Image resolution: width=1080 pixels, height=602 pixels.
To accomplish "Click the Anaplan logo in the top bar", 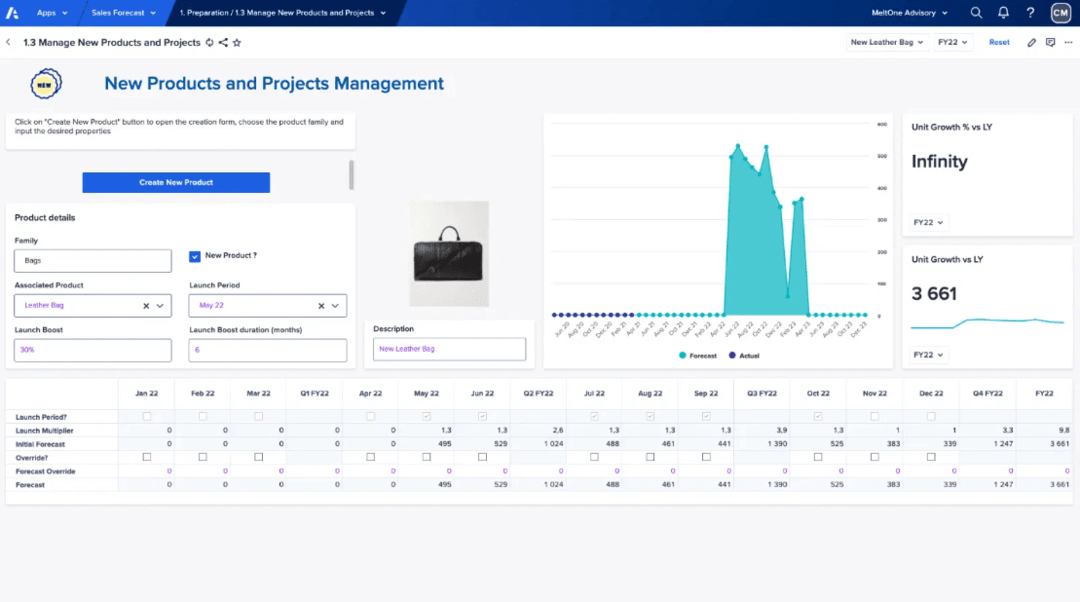I will tap(13, 13).
